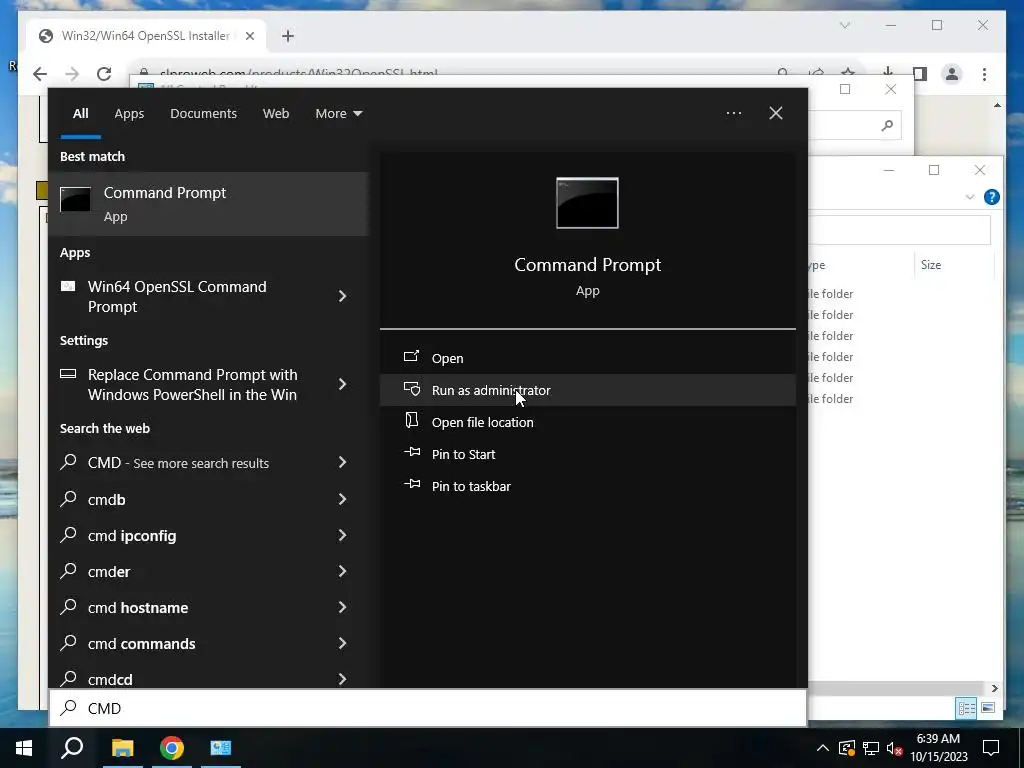Select cmd hostname web suggestion
The image size is (1024, 768).
[138, 607]
